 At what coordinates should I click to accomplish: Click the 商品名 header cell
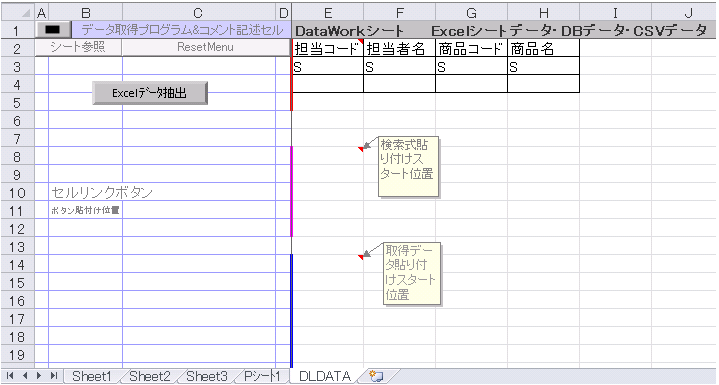543,48
